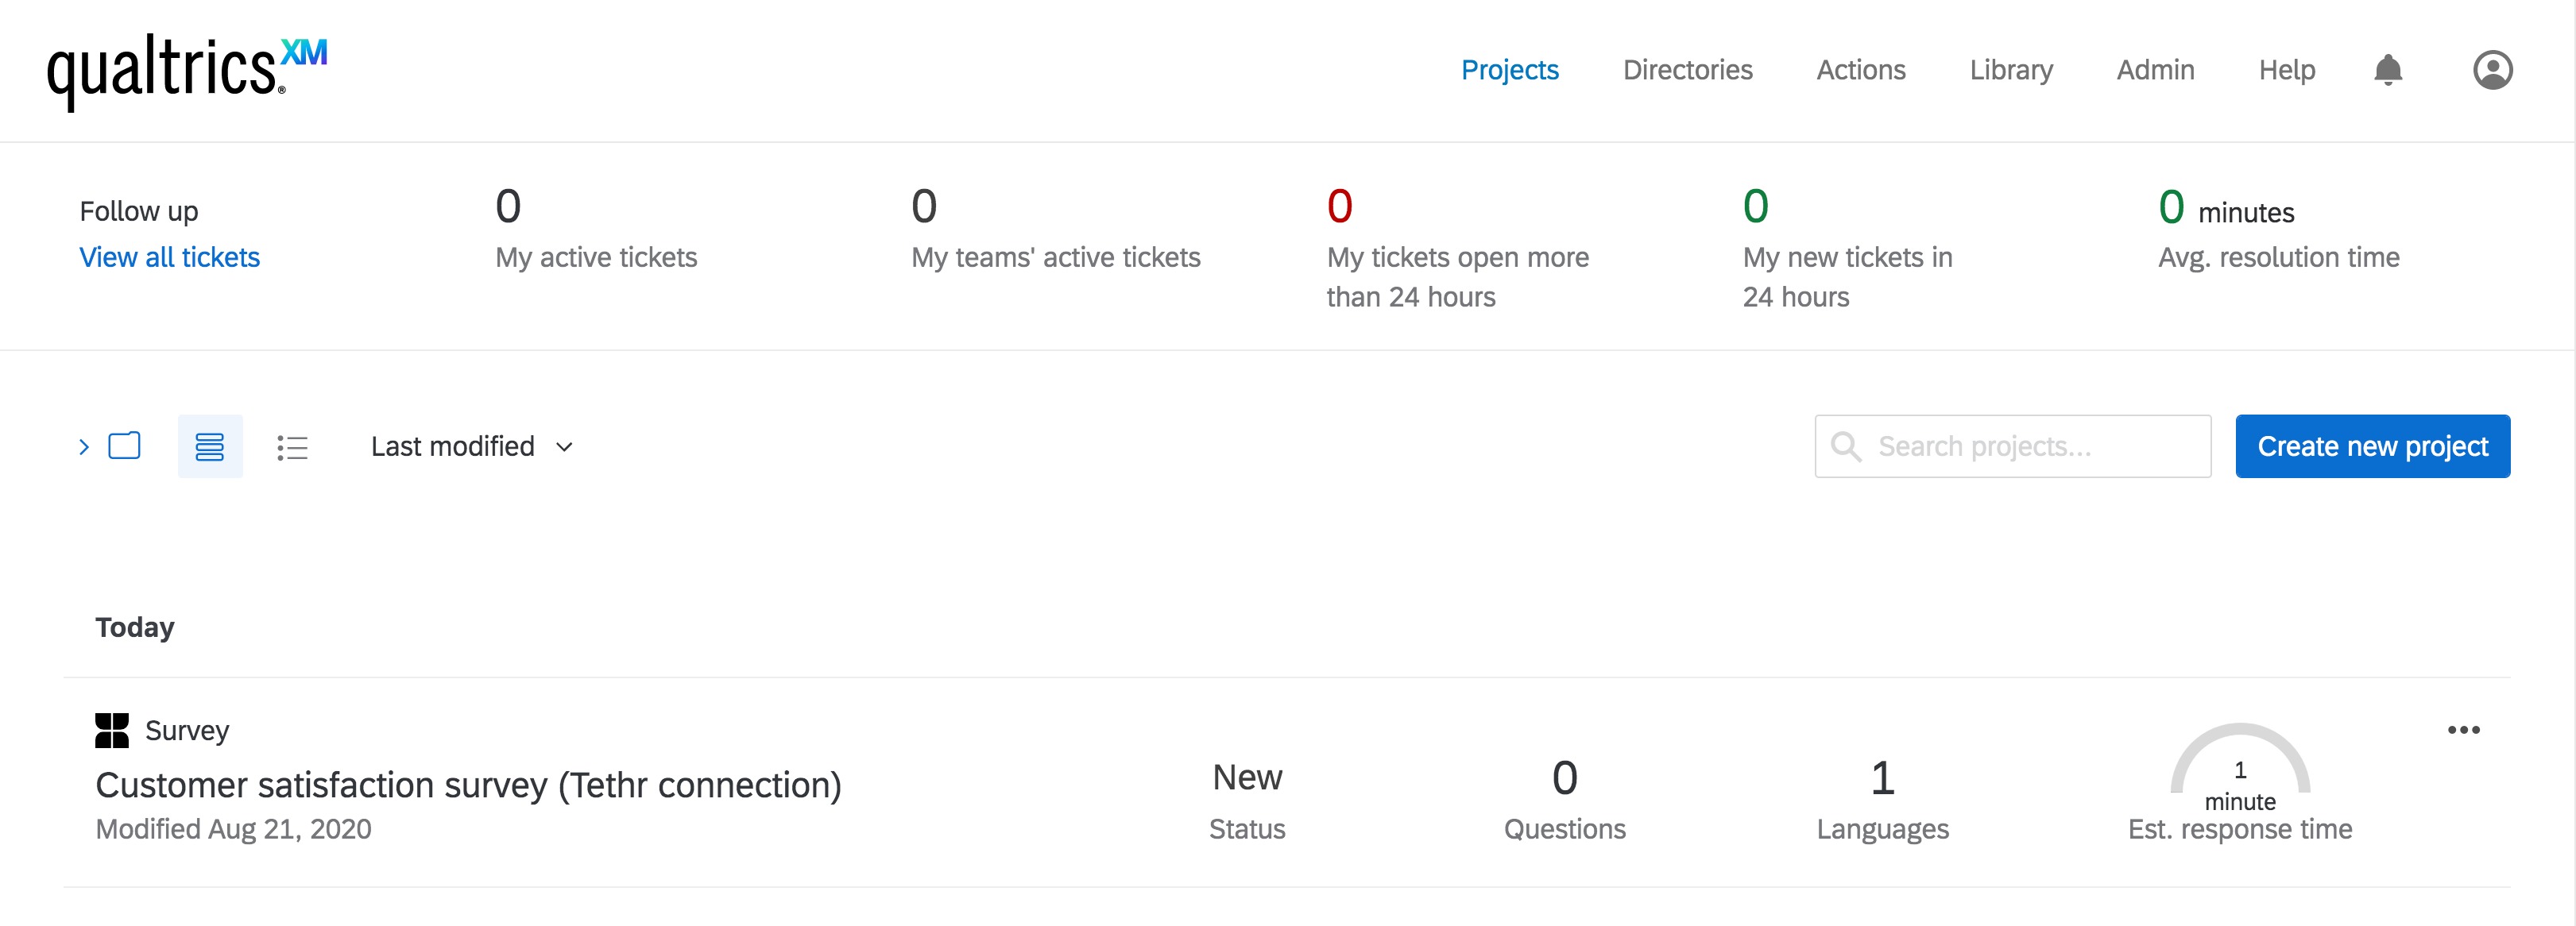Open the notifications bell

2389,70
